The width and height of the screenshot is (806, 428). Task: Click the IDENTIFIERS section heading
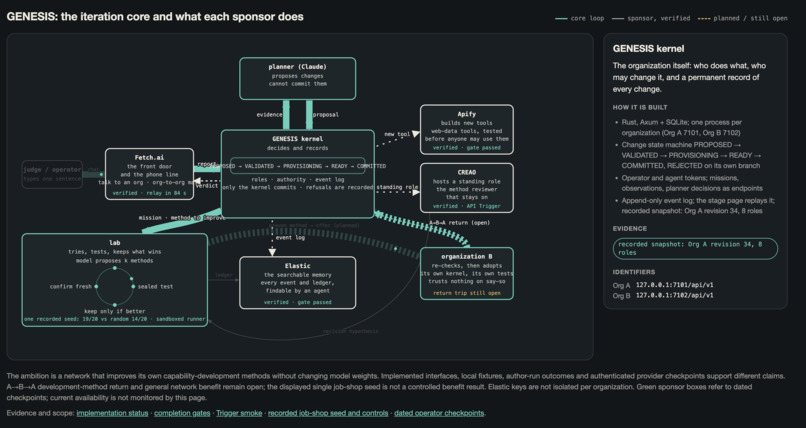634,272
